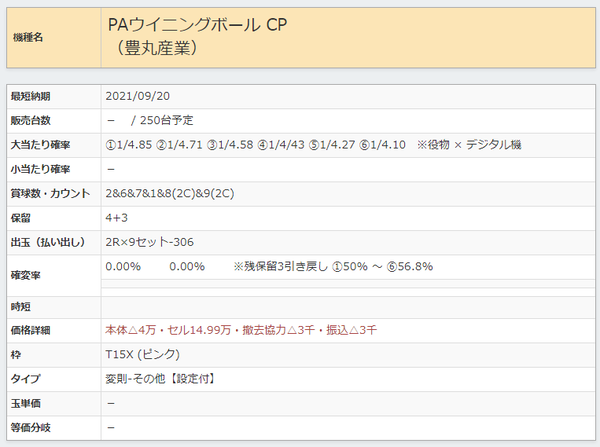Select the type value 変則-その他【設定付】
600x447 pixels.
pos(161,379)
